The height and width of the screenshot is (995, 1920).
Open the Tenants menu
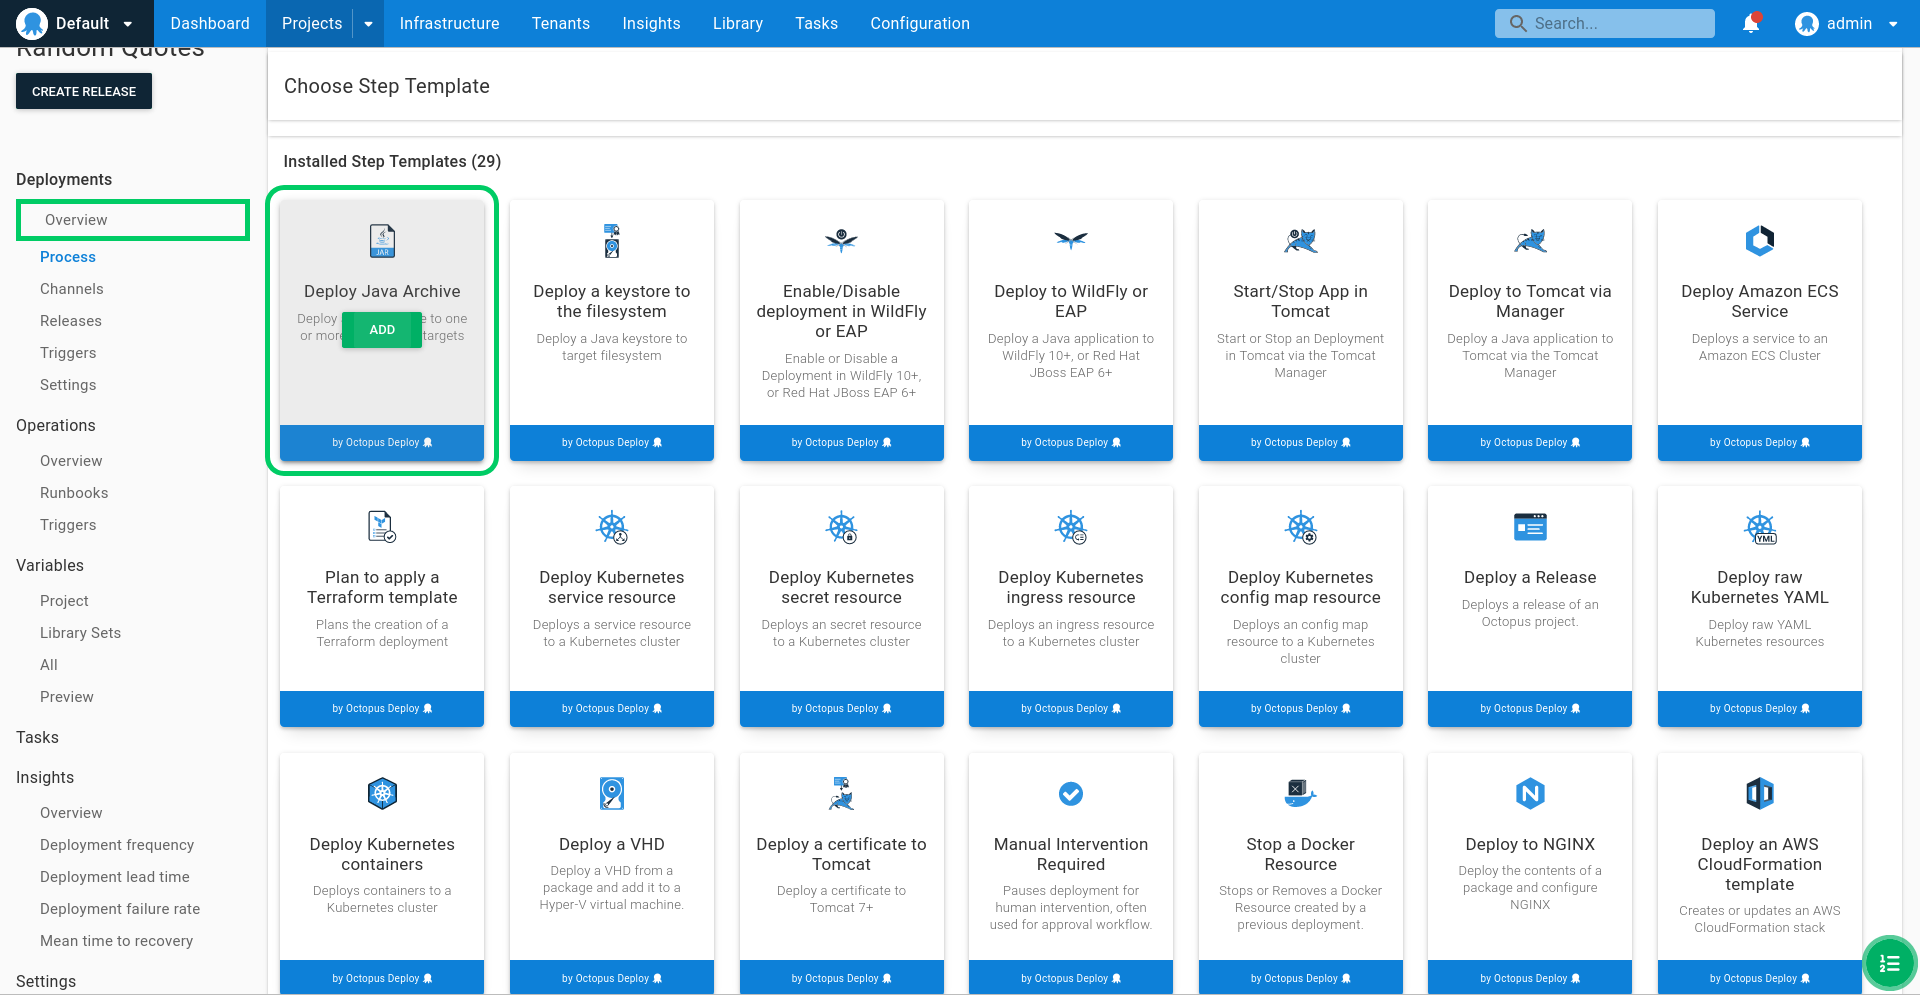pyautogui.click(x=561, y=23)
